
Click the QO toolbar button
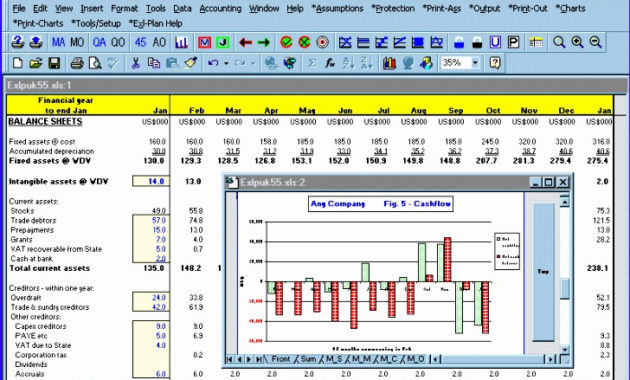[x=118, y=42]
